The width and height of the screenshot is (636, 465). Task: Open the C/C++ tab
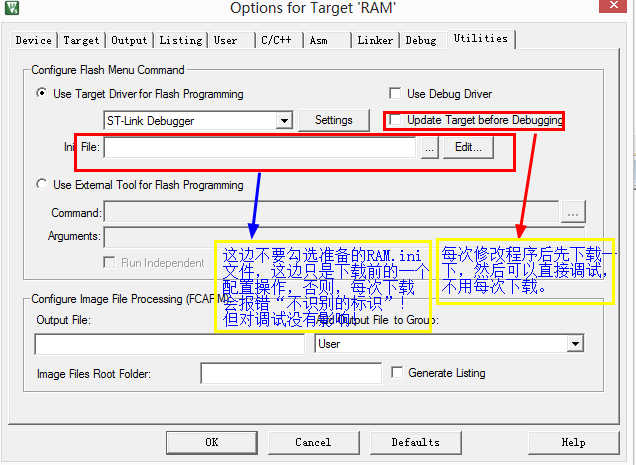279,40
